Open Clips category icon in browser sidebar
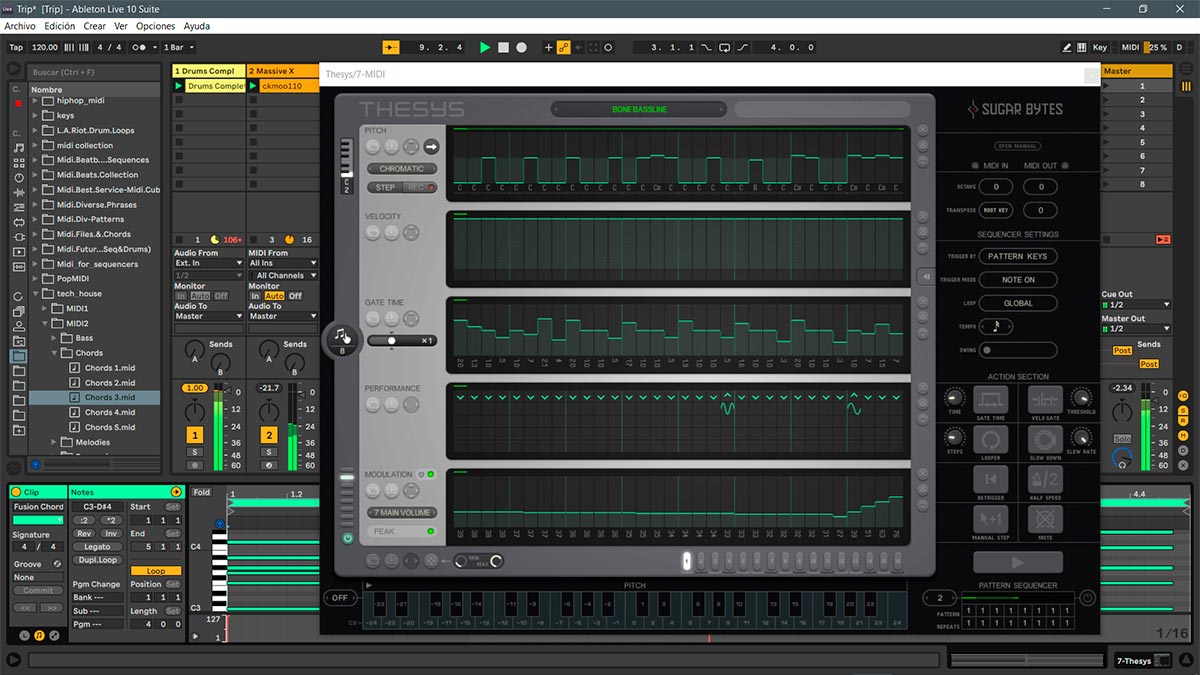 click(x=18, y=251)
